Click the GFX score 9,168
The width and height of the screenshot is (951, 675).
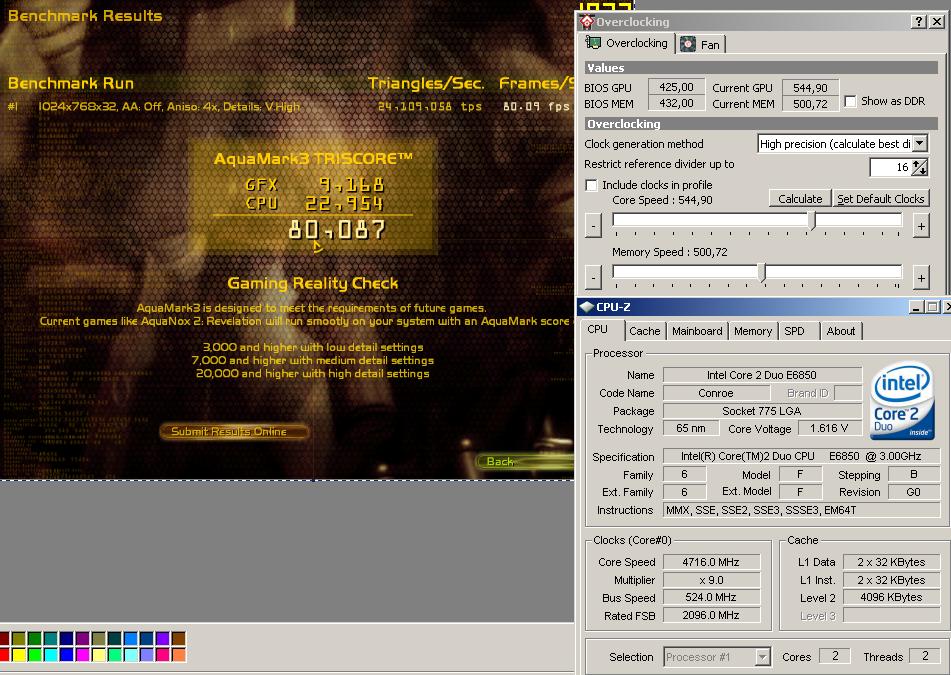[x=352, y=184]
